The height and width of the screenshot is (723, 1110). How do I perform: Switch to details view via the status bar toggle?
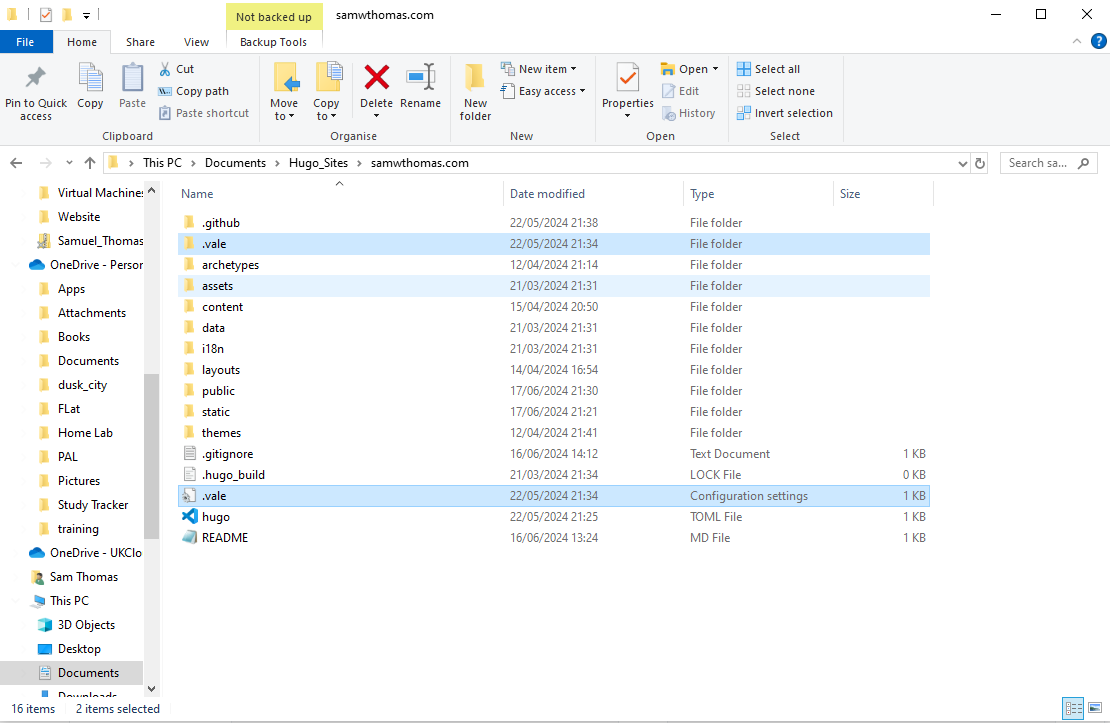[x=1073, y=708]
